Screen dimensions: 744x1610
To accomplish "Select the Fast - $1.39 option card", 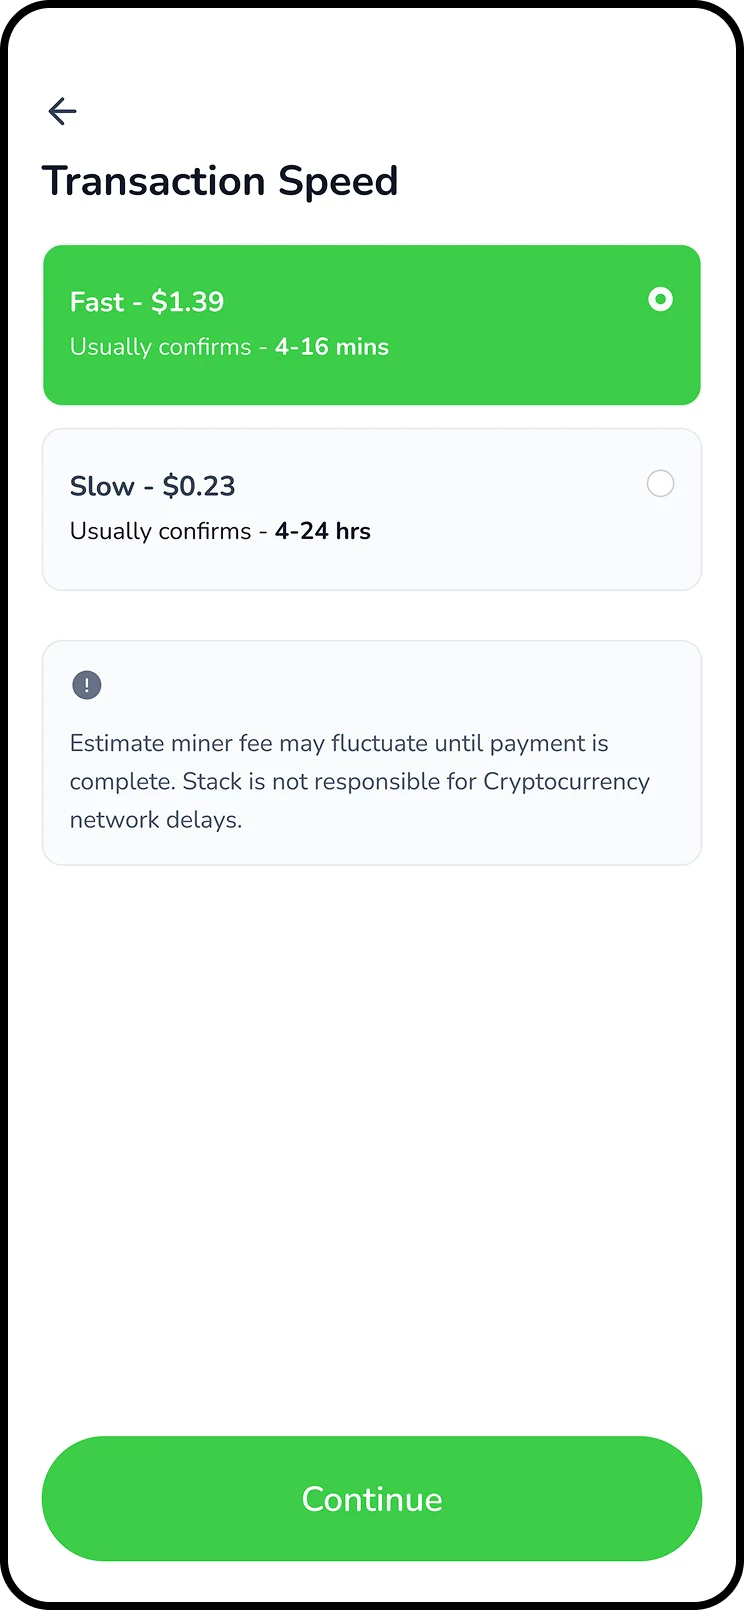I will point(372,325).
